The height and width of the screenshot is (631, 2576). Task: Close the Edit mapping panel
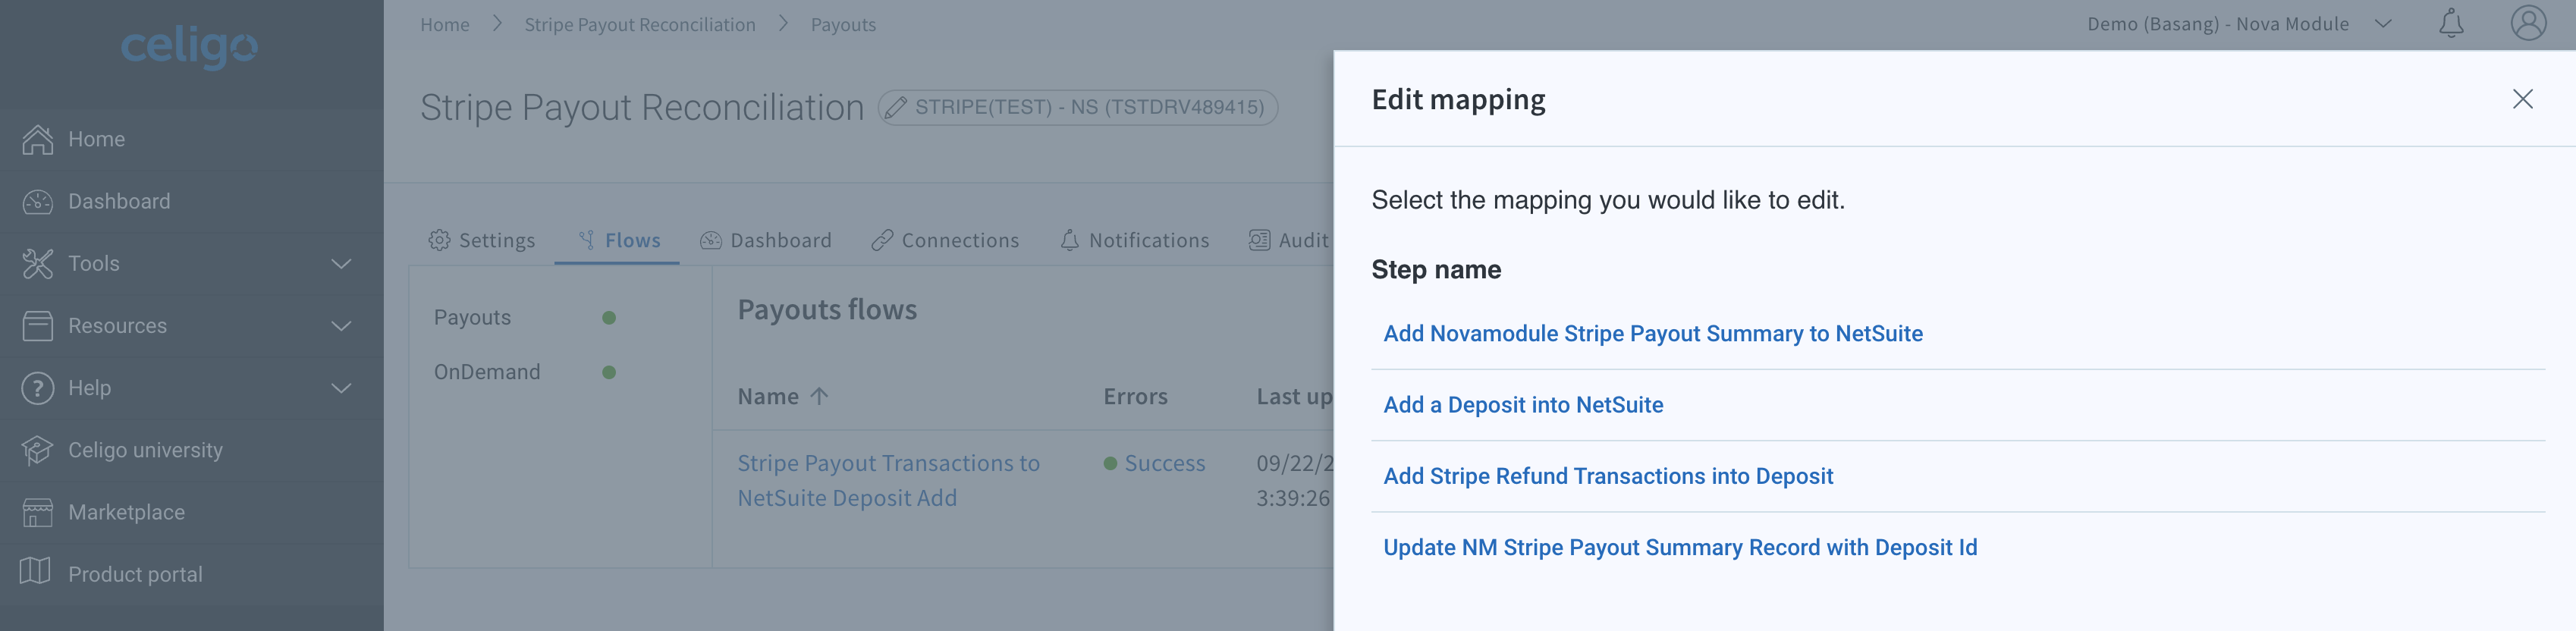(2522, 99)
